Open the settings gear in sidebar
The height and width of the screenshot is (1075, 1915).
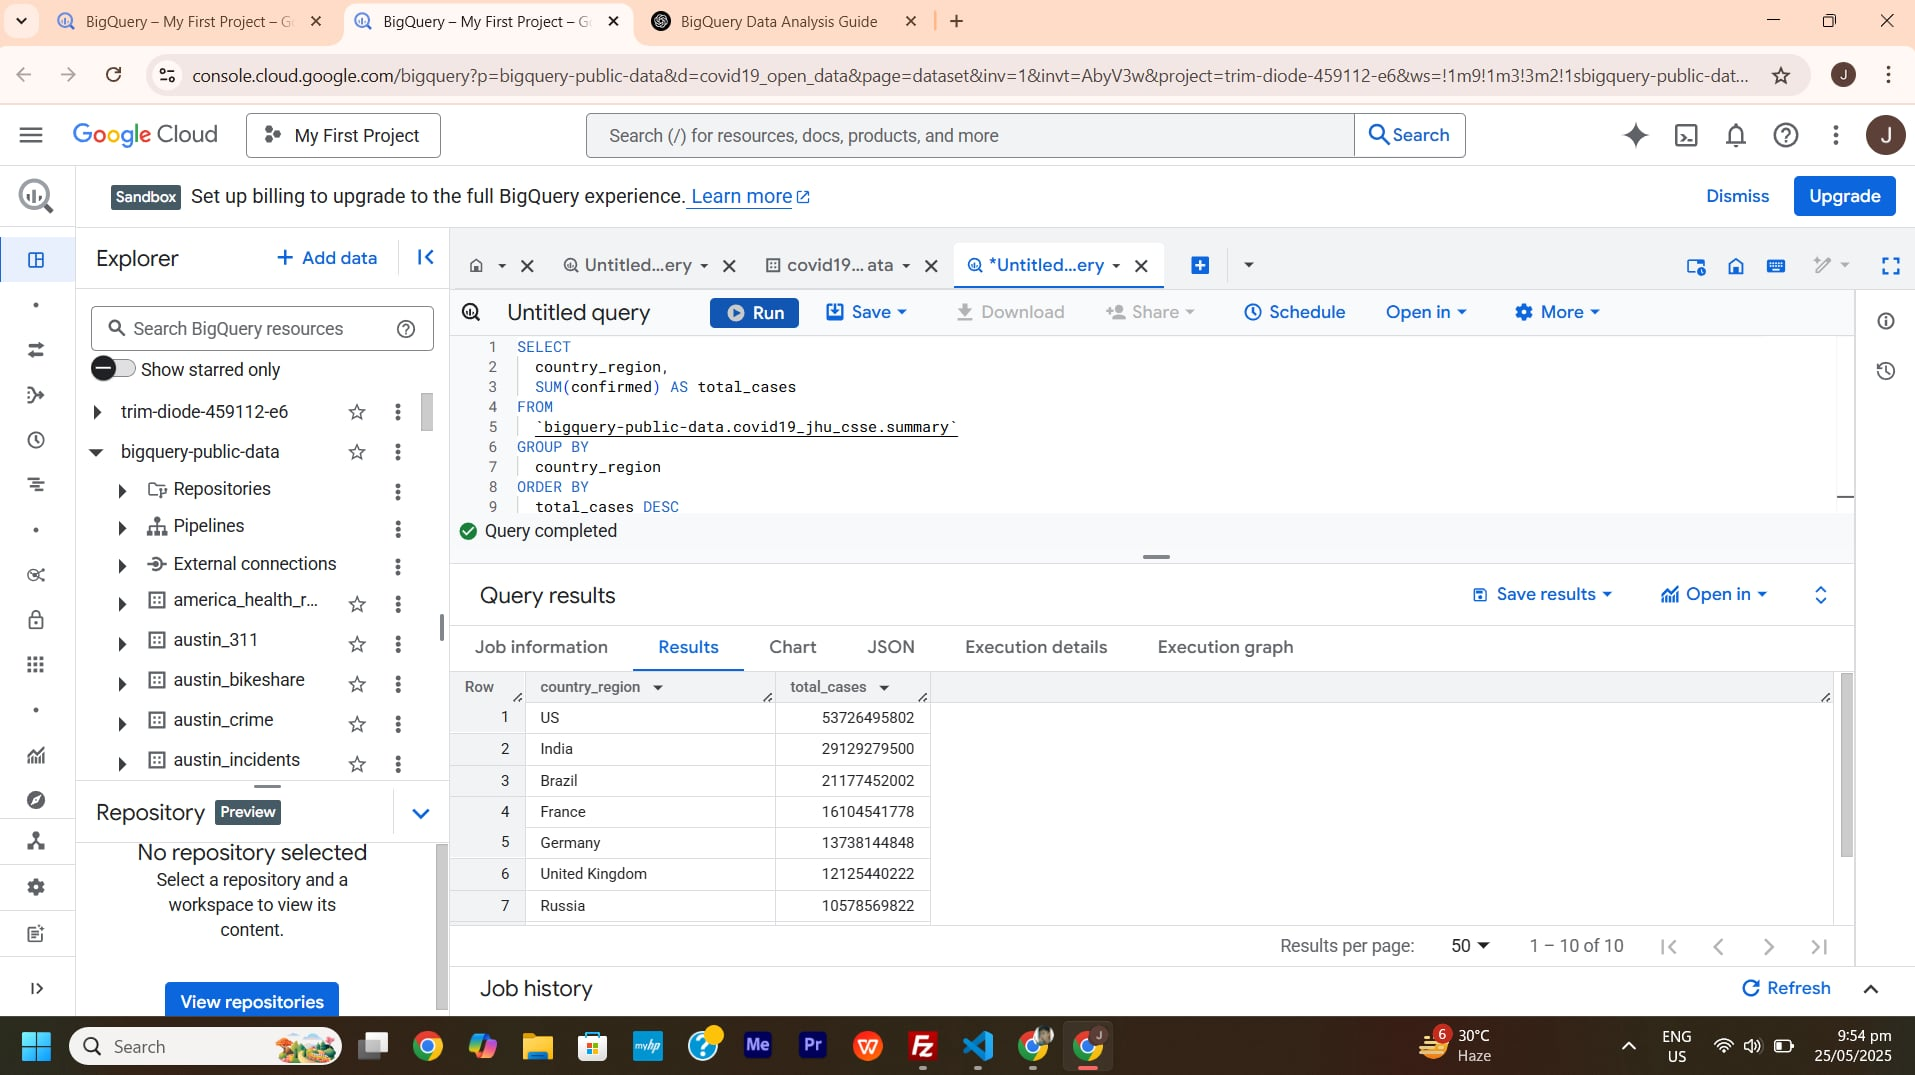pos(36,887)
